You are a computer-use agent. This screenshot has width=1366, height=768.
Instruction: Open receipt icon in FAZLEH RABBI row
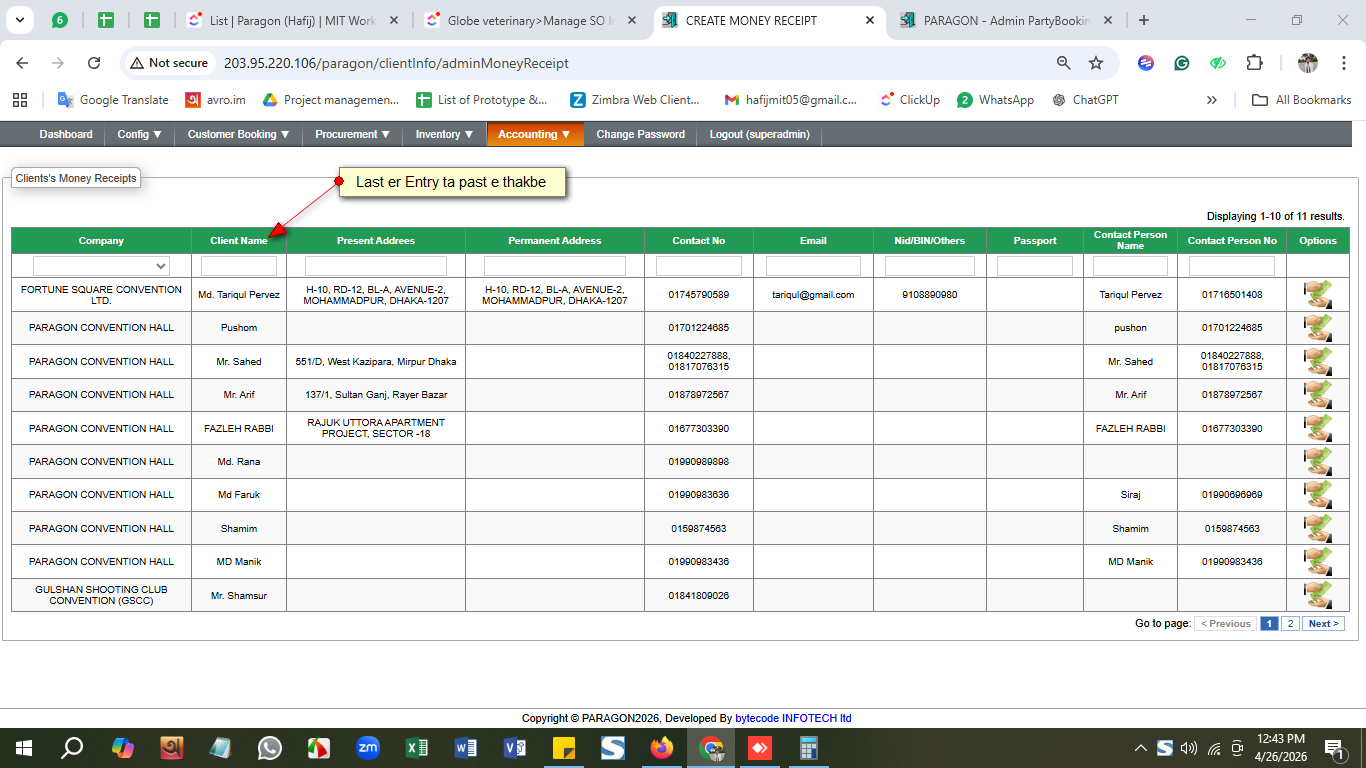click(x=1318, y=428)
